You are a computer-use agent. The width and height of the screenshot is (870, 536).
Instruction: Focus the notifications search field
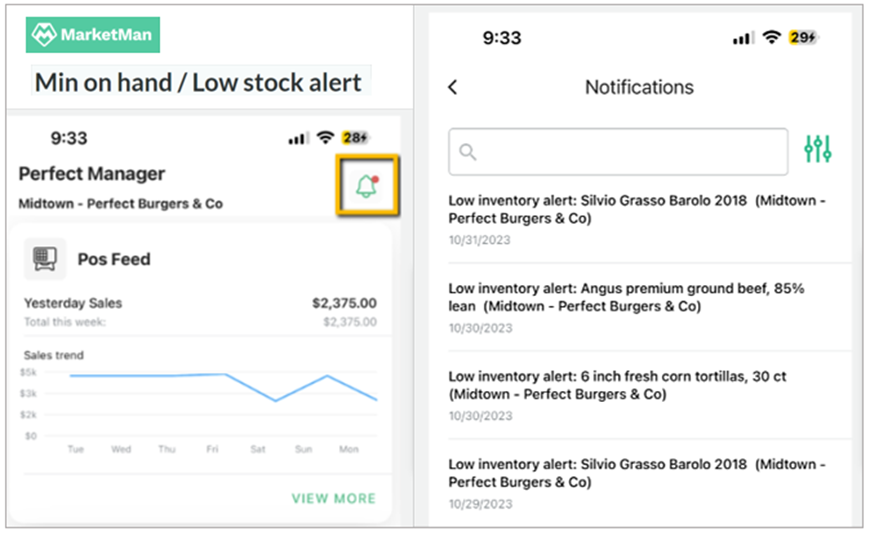click(x=618, y=151)
